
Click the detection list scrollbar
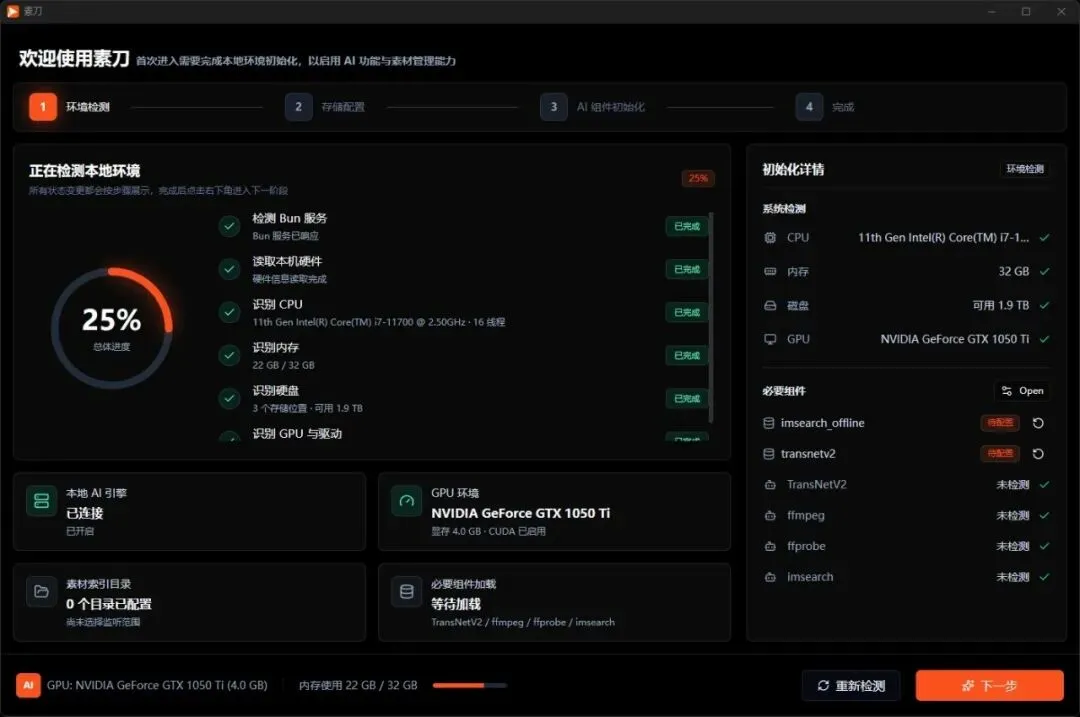pyautogui.click(x=710, y=318)
